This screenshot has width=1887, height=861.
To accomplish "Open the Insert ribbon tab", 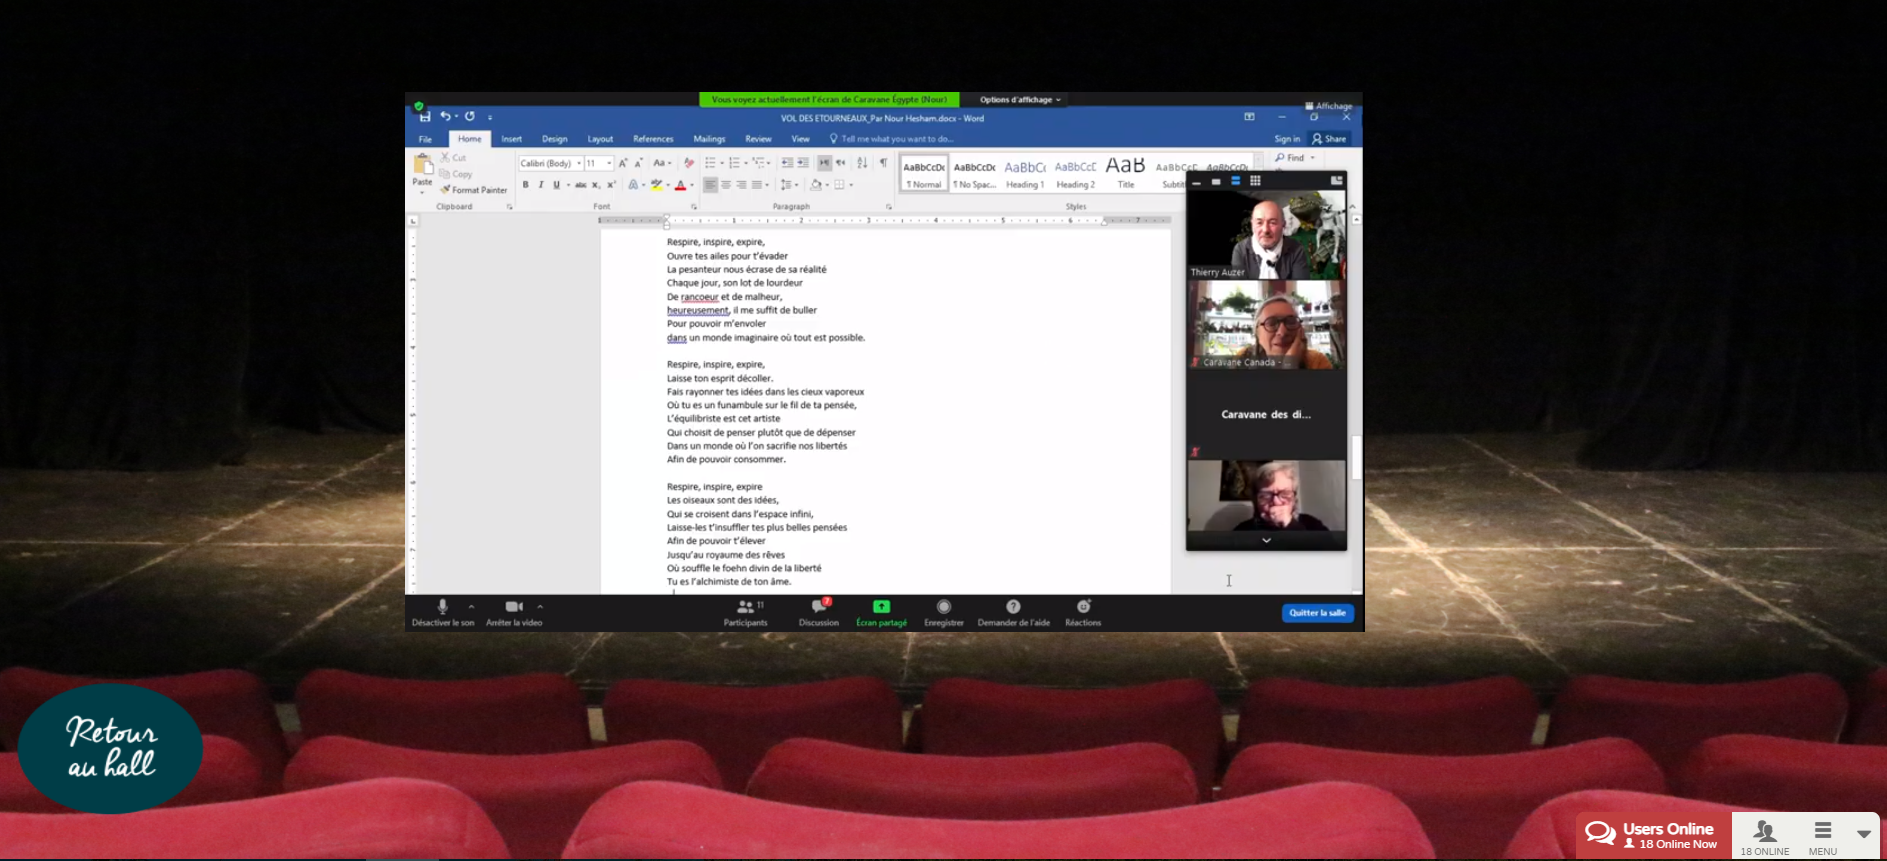I will (511, 139).
